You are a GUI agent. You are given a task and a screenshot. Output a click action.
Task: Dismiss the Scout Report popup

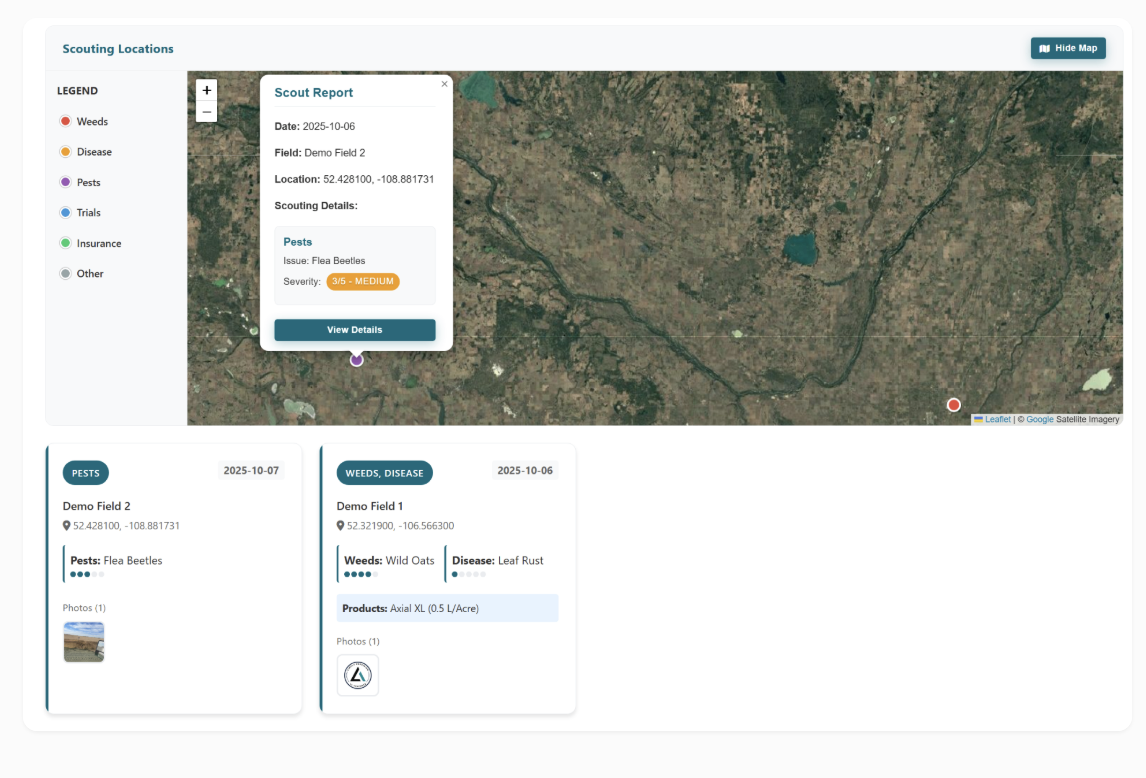click(x=444, y=84)
